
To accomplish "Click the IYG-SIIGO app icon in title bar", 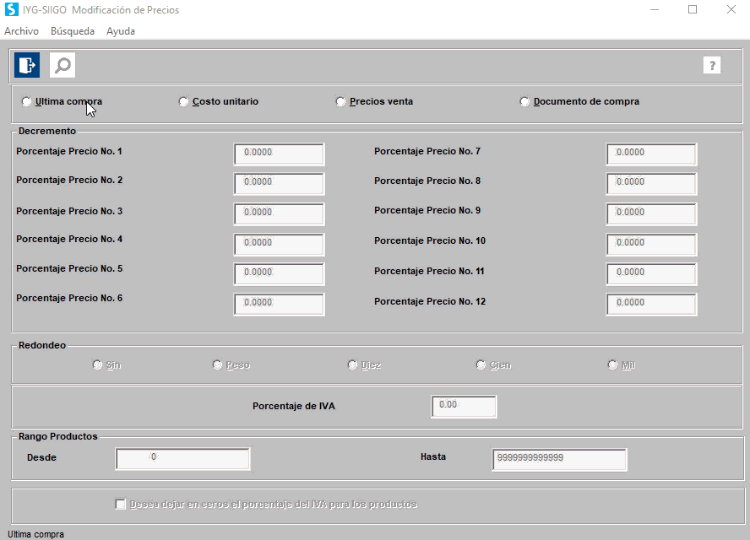I will (11, 9).
